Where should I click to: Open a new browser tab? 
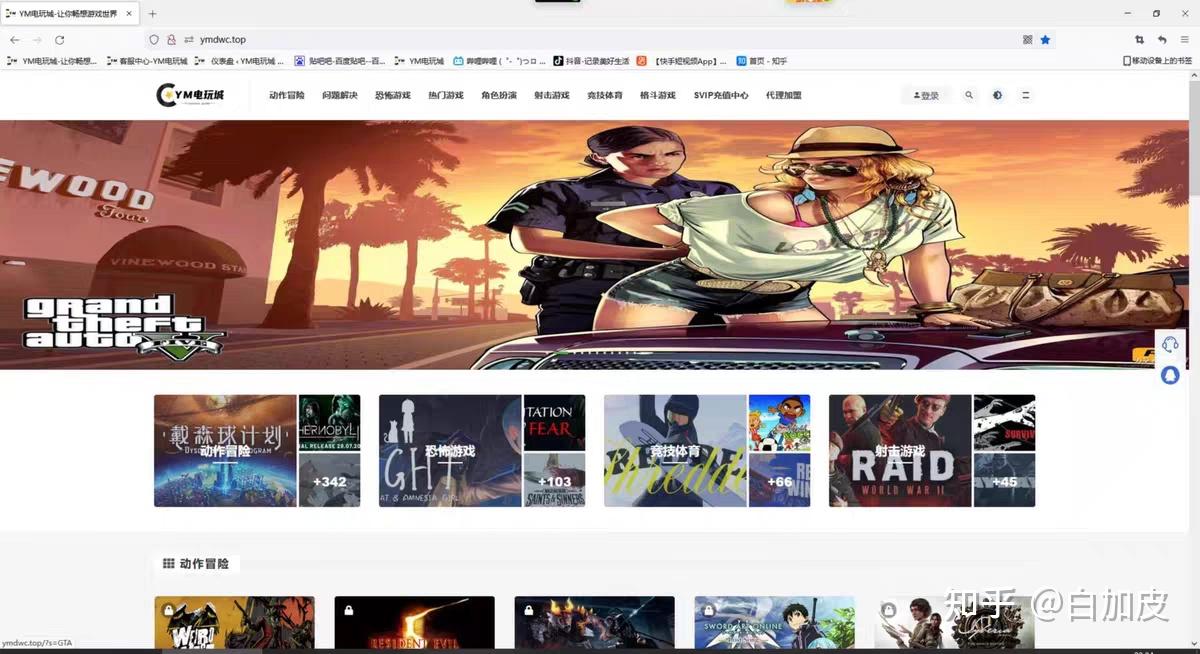point(152,14)
